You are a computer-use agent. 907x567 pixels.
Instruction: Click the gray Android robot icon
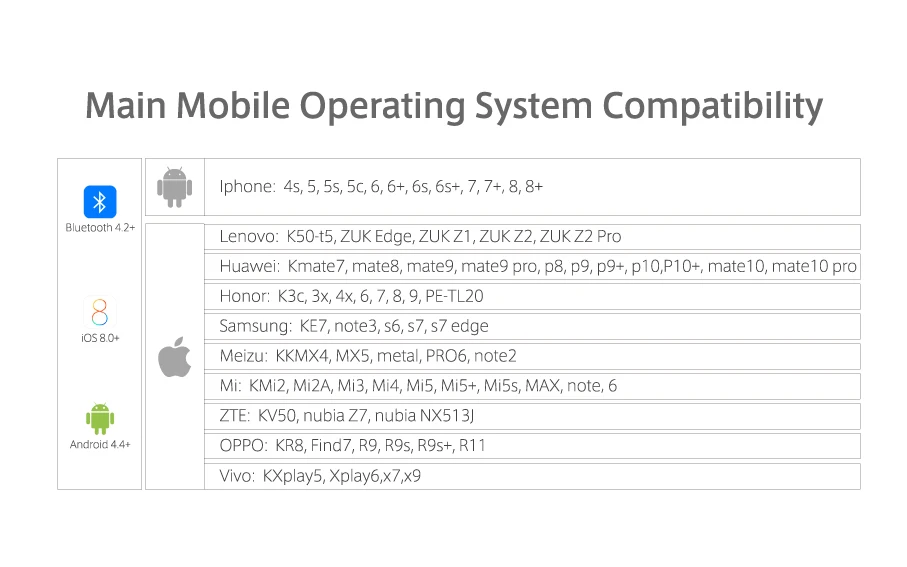(175, 187)
